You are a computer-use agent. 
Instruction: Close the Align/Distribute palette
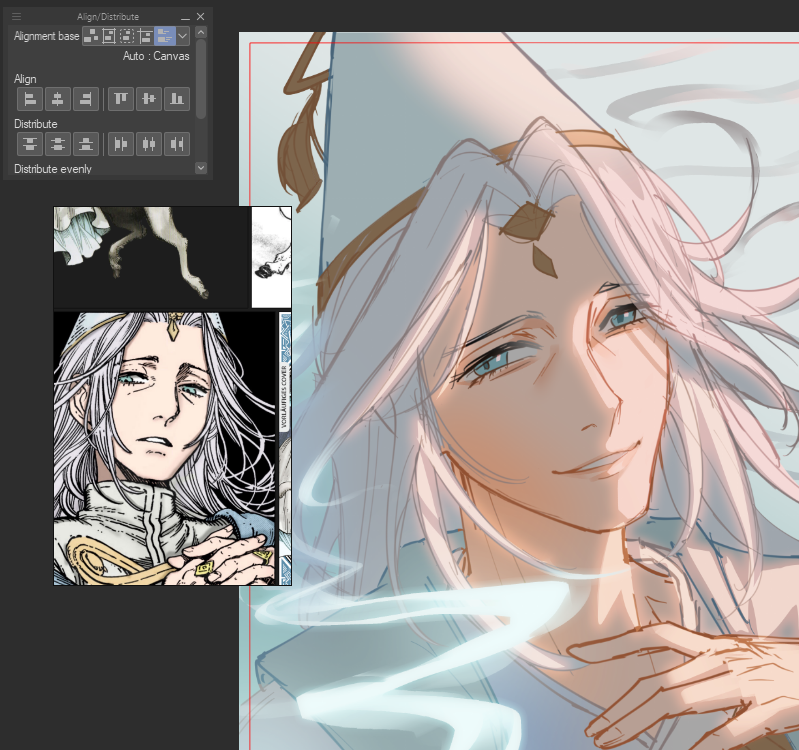click(201, 17)
